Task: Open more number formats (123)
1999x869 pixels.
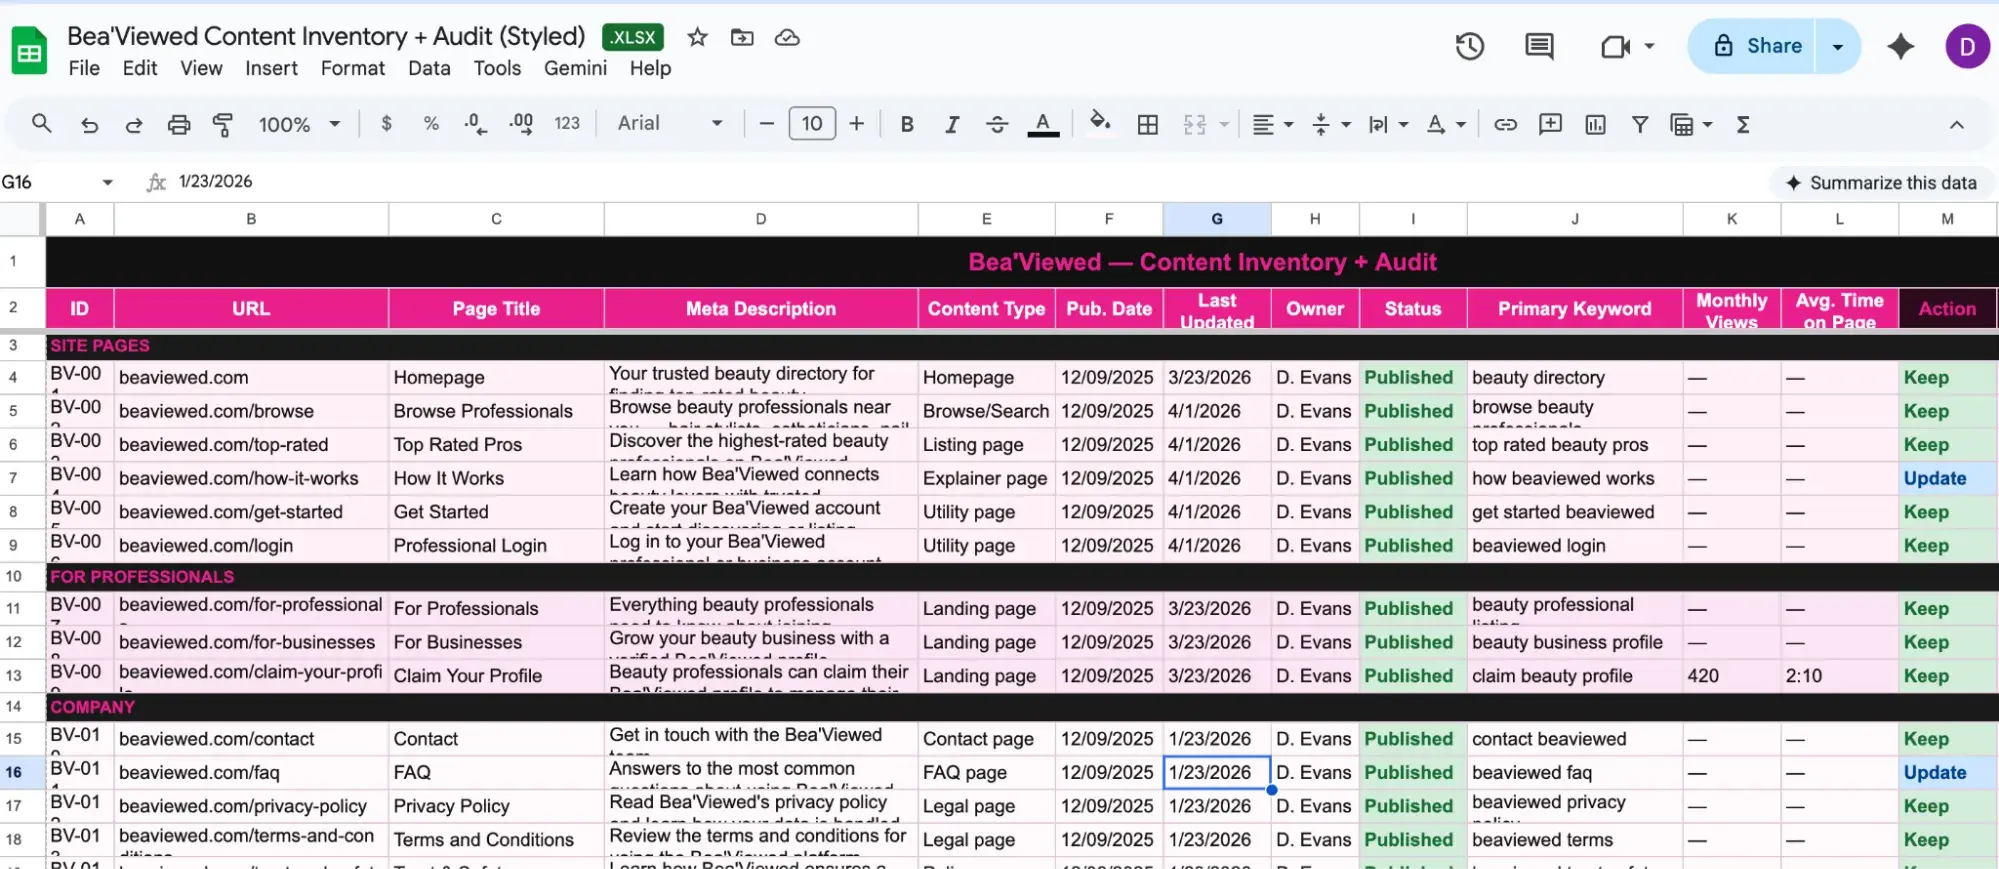Action: (x=567, y=124)
